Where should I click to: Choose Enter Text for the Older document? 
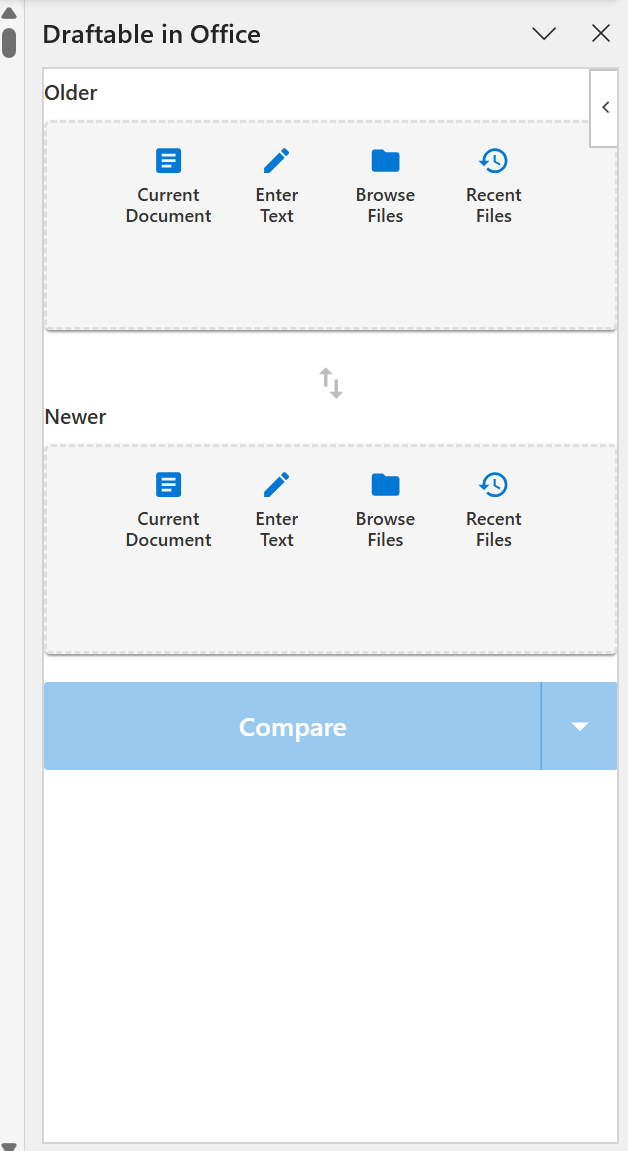(x=276, y=185)
